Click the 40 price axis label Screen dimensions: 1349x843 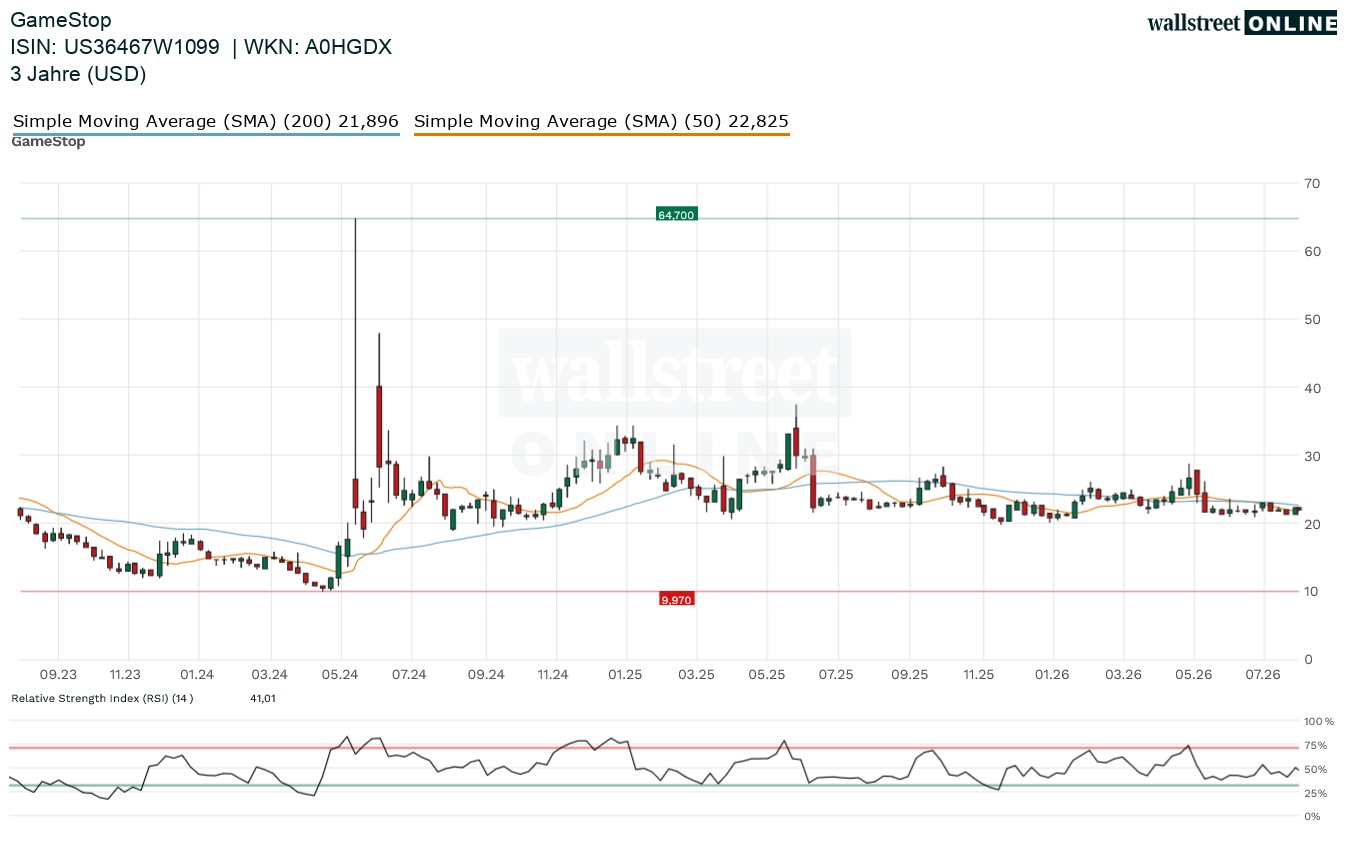point(1312,388)
